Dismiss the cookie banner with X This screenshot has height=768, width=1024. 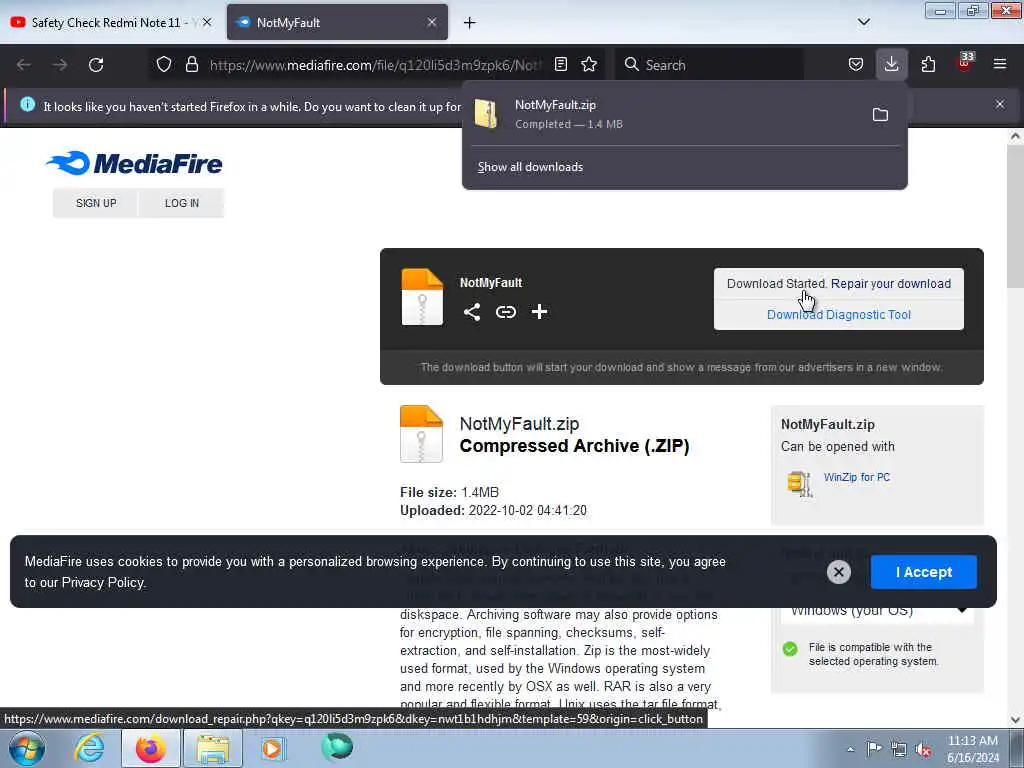(x=839, y=572)
